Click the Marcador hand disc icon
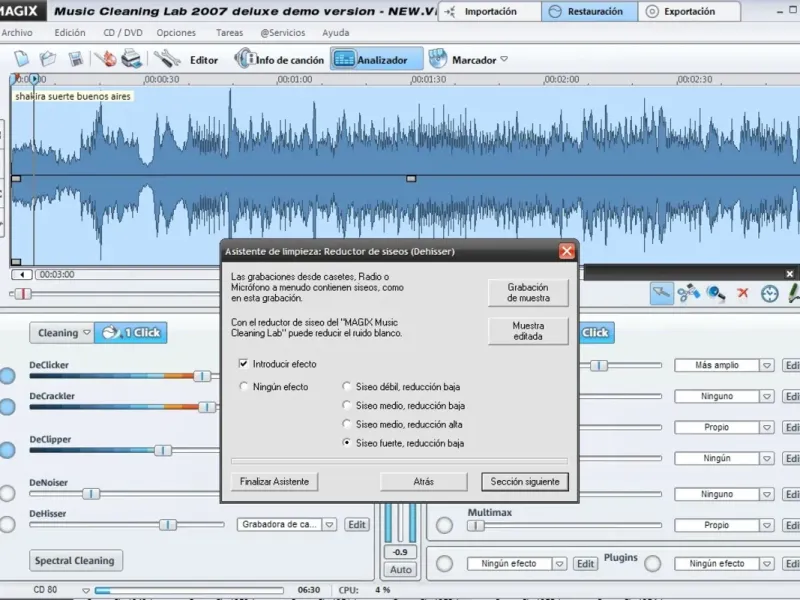This screenshot has width=800, height=600. point(437,59)
